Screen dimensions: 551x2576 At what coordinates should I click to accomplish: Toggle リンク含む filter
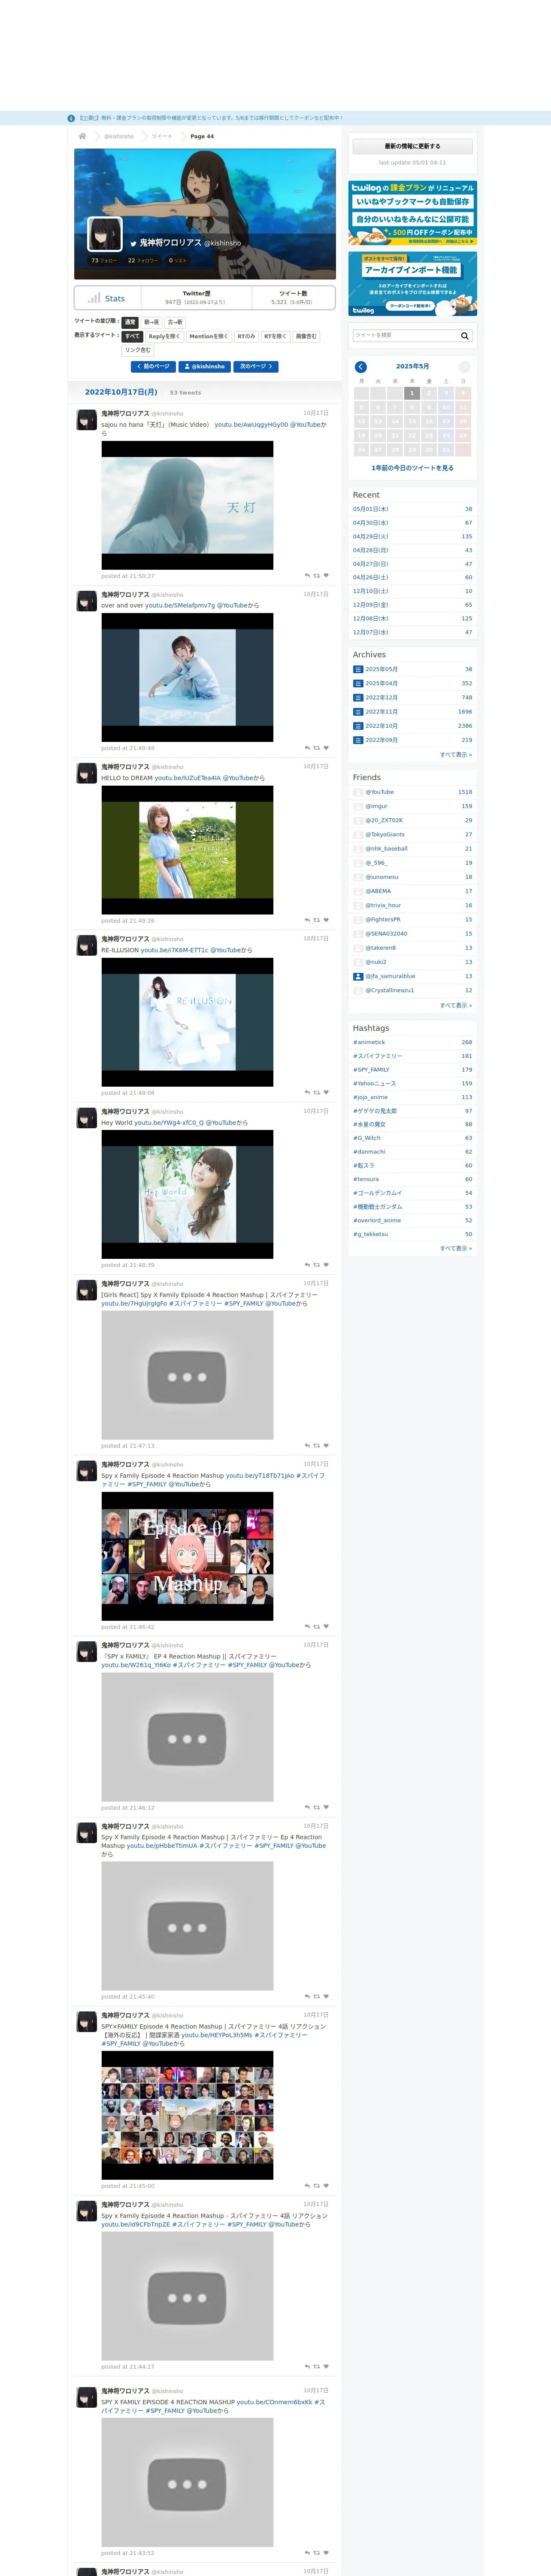coord(138,350)
